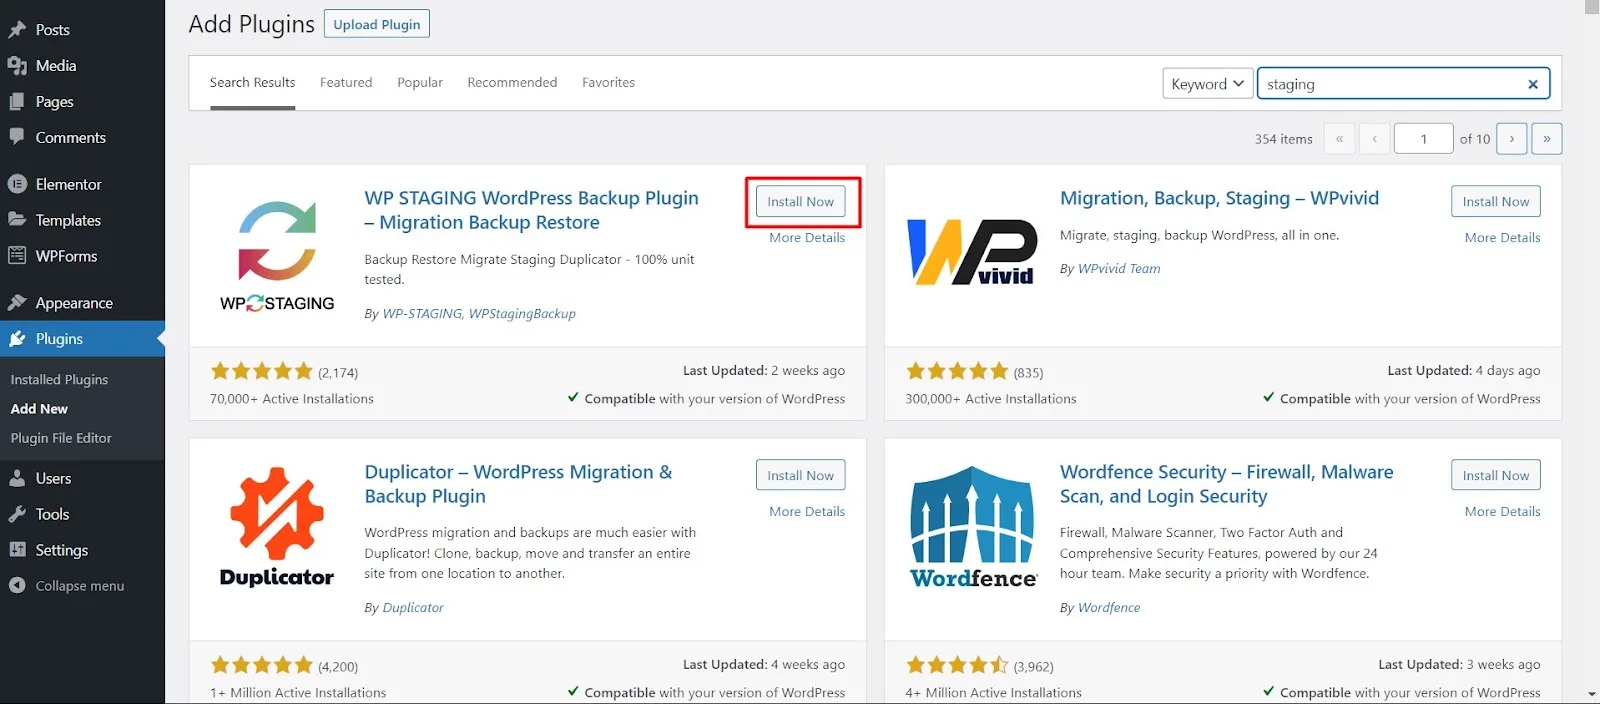Image resolution: width=1600 pixels, height=704 pixels.
Task: Install the Duplicator plugin
Action: 801,476
